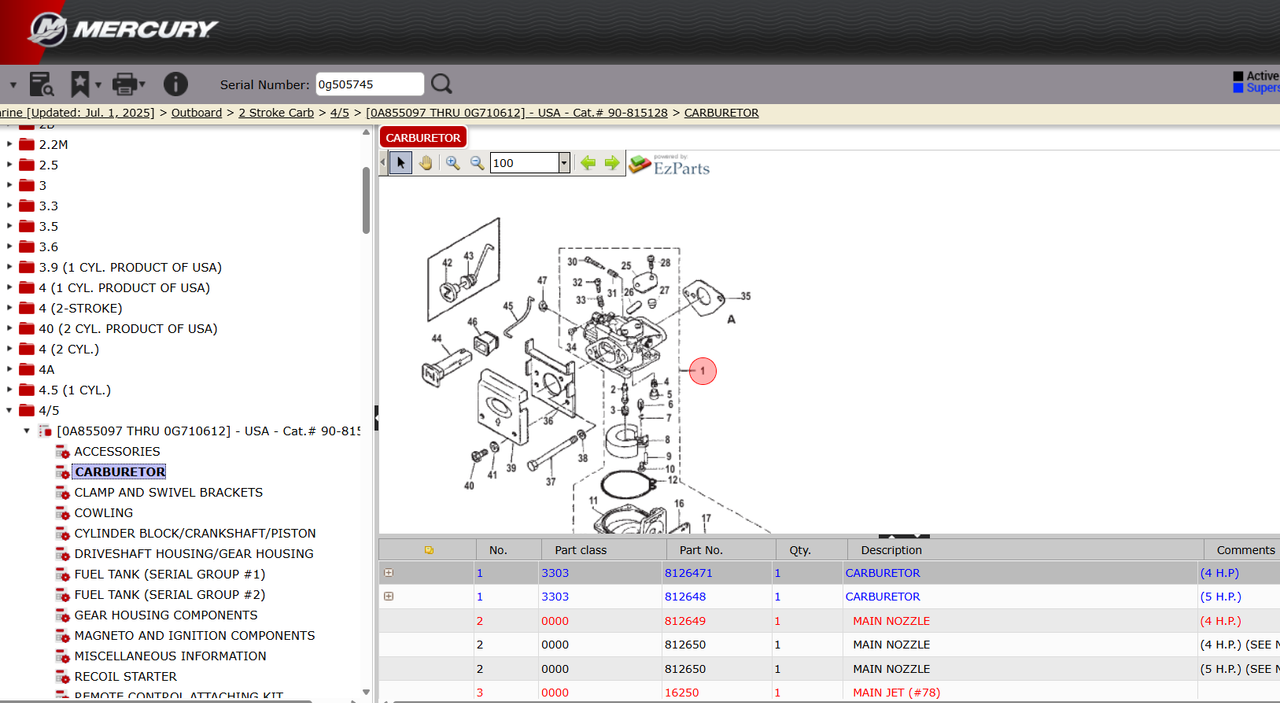Open MISCELLANEOUS INFORMATION
The width and height of the screenshot is (1280, 703).
[x=170, y=656]
